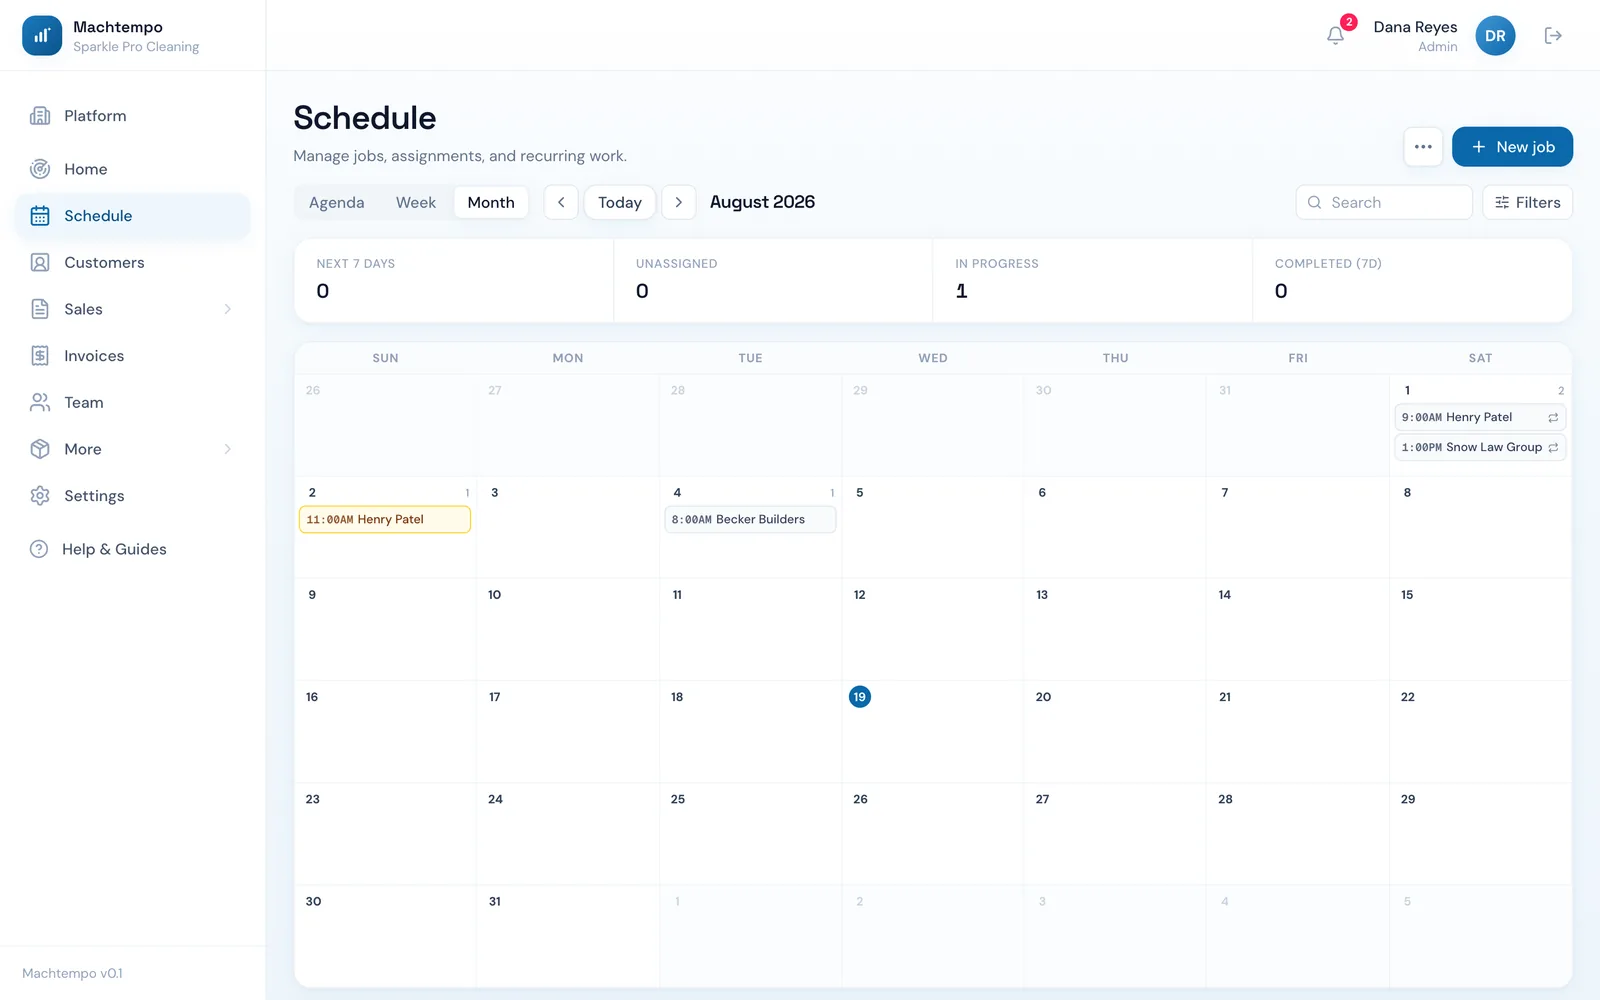Click the logout icon
This screenshot has height=1000, width=1600.
click(1553, 36)
